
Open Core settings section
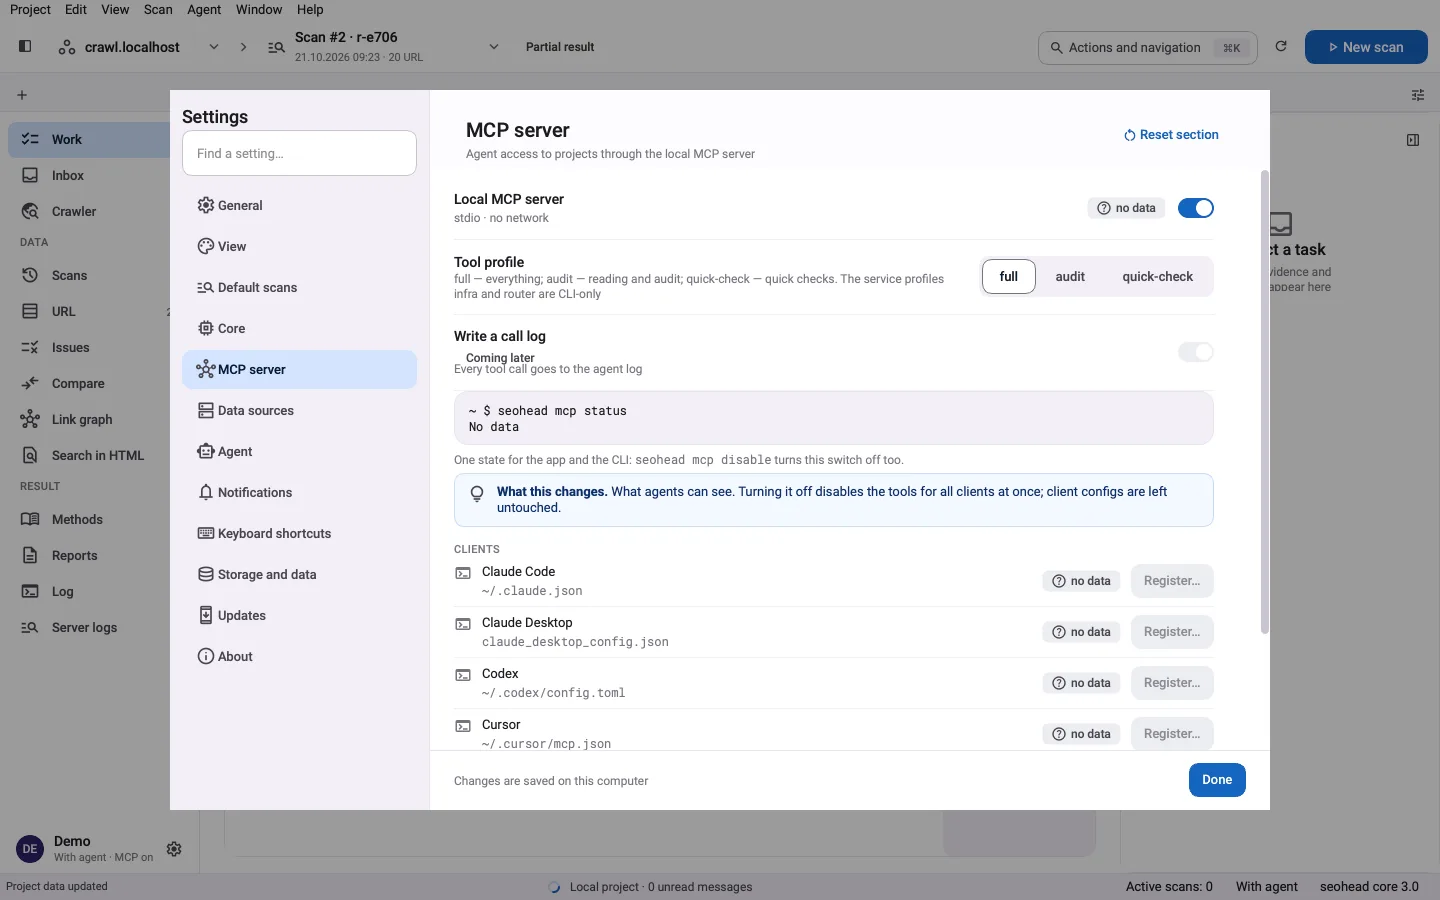tap(299, 328)
